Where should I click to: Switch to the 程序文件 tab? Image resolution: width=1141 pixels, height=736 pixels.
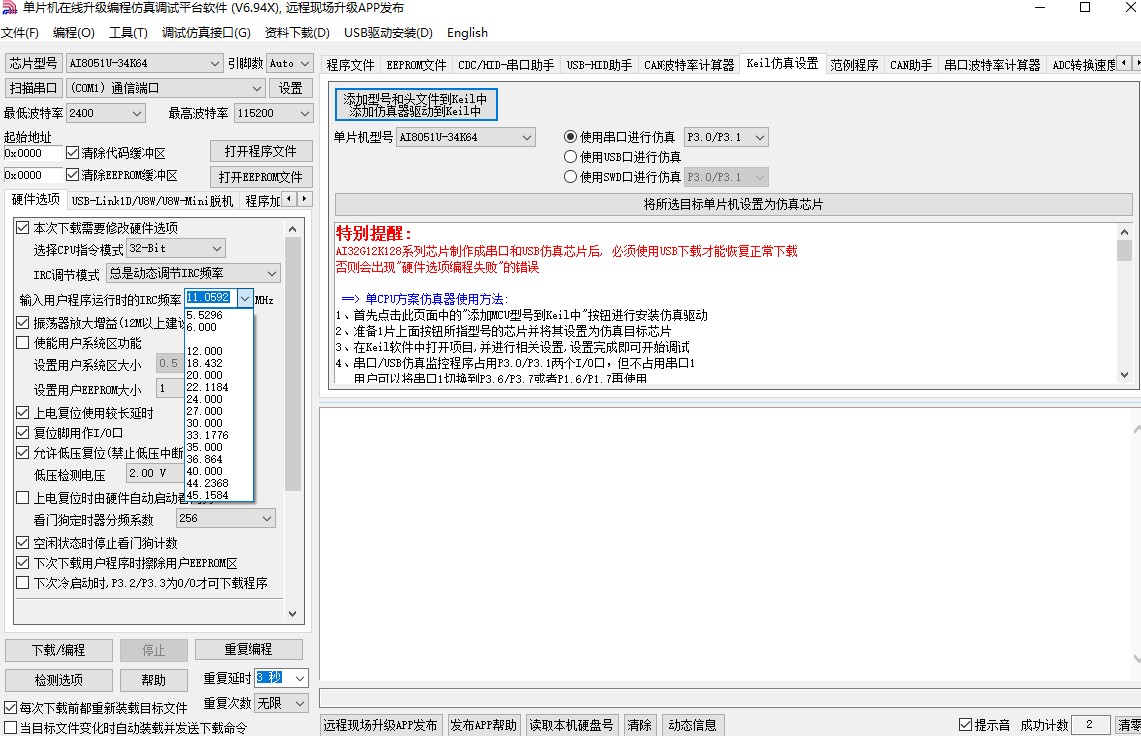pyautogui.click(x=350, y=65)
